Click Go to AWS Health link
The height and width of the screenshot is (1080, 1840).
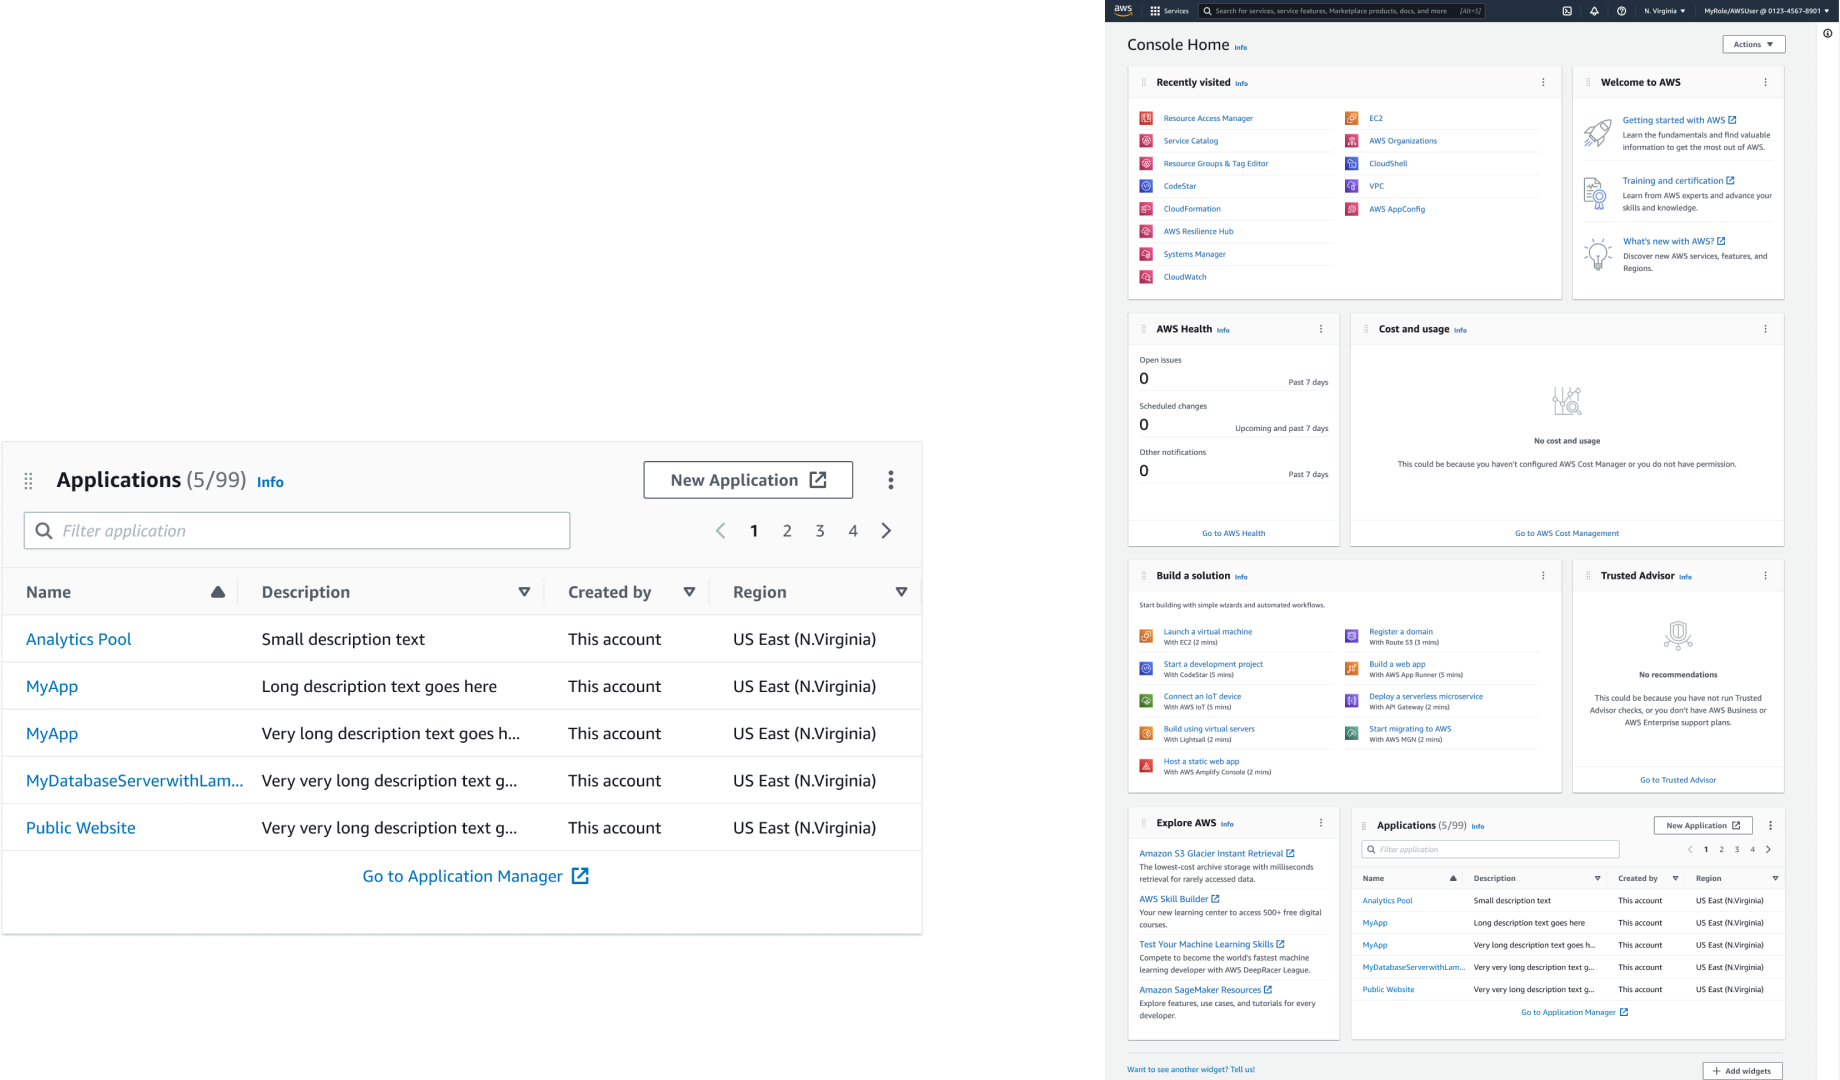1233,533
